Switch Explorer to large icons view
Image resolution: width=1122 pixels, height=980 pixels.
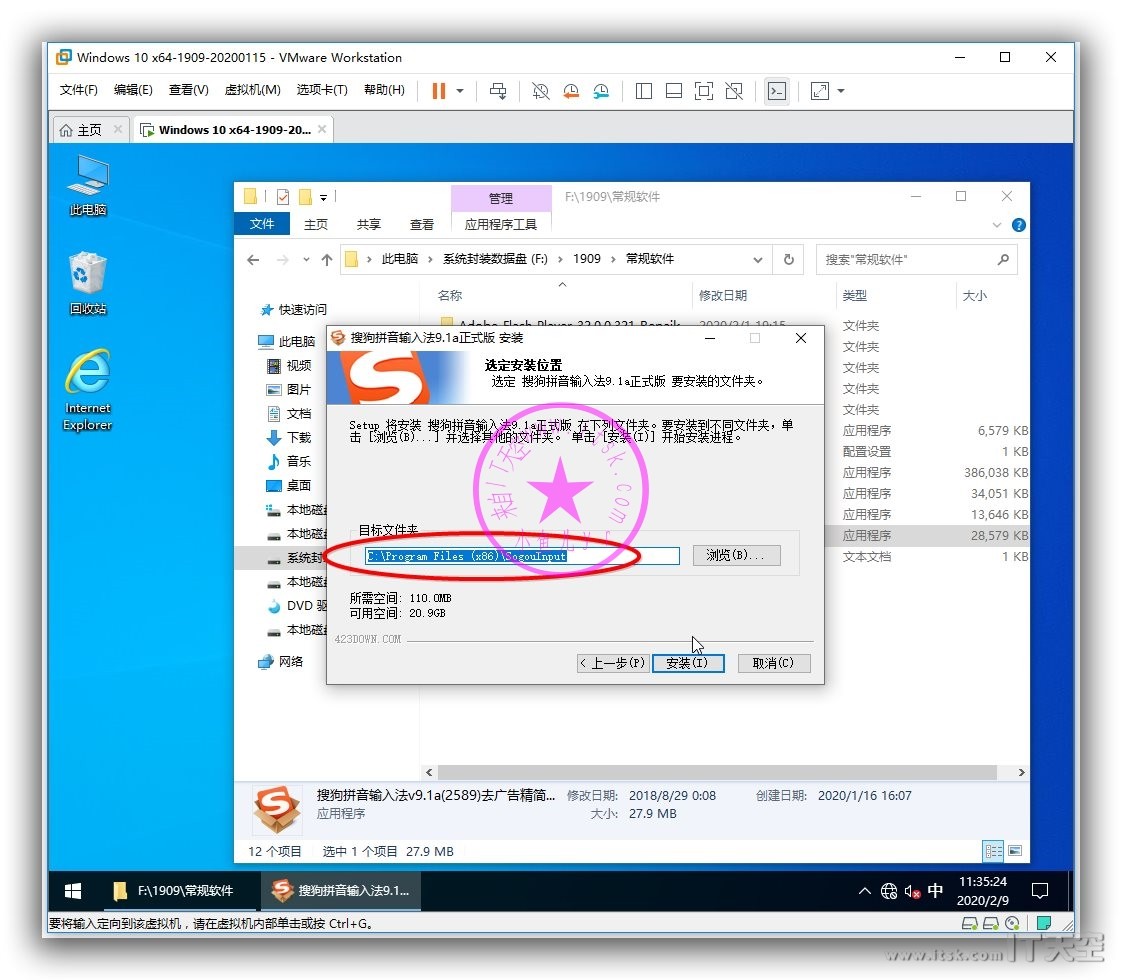point(1015,851)
